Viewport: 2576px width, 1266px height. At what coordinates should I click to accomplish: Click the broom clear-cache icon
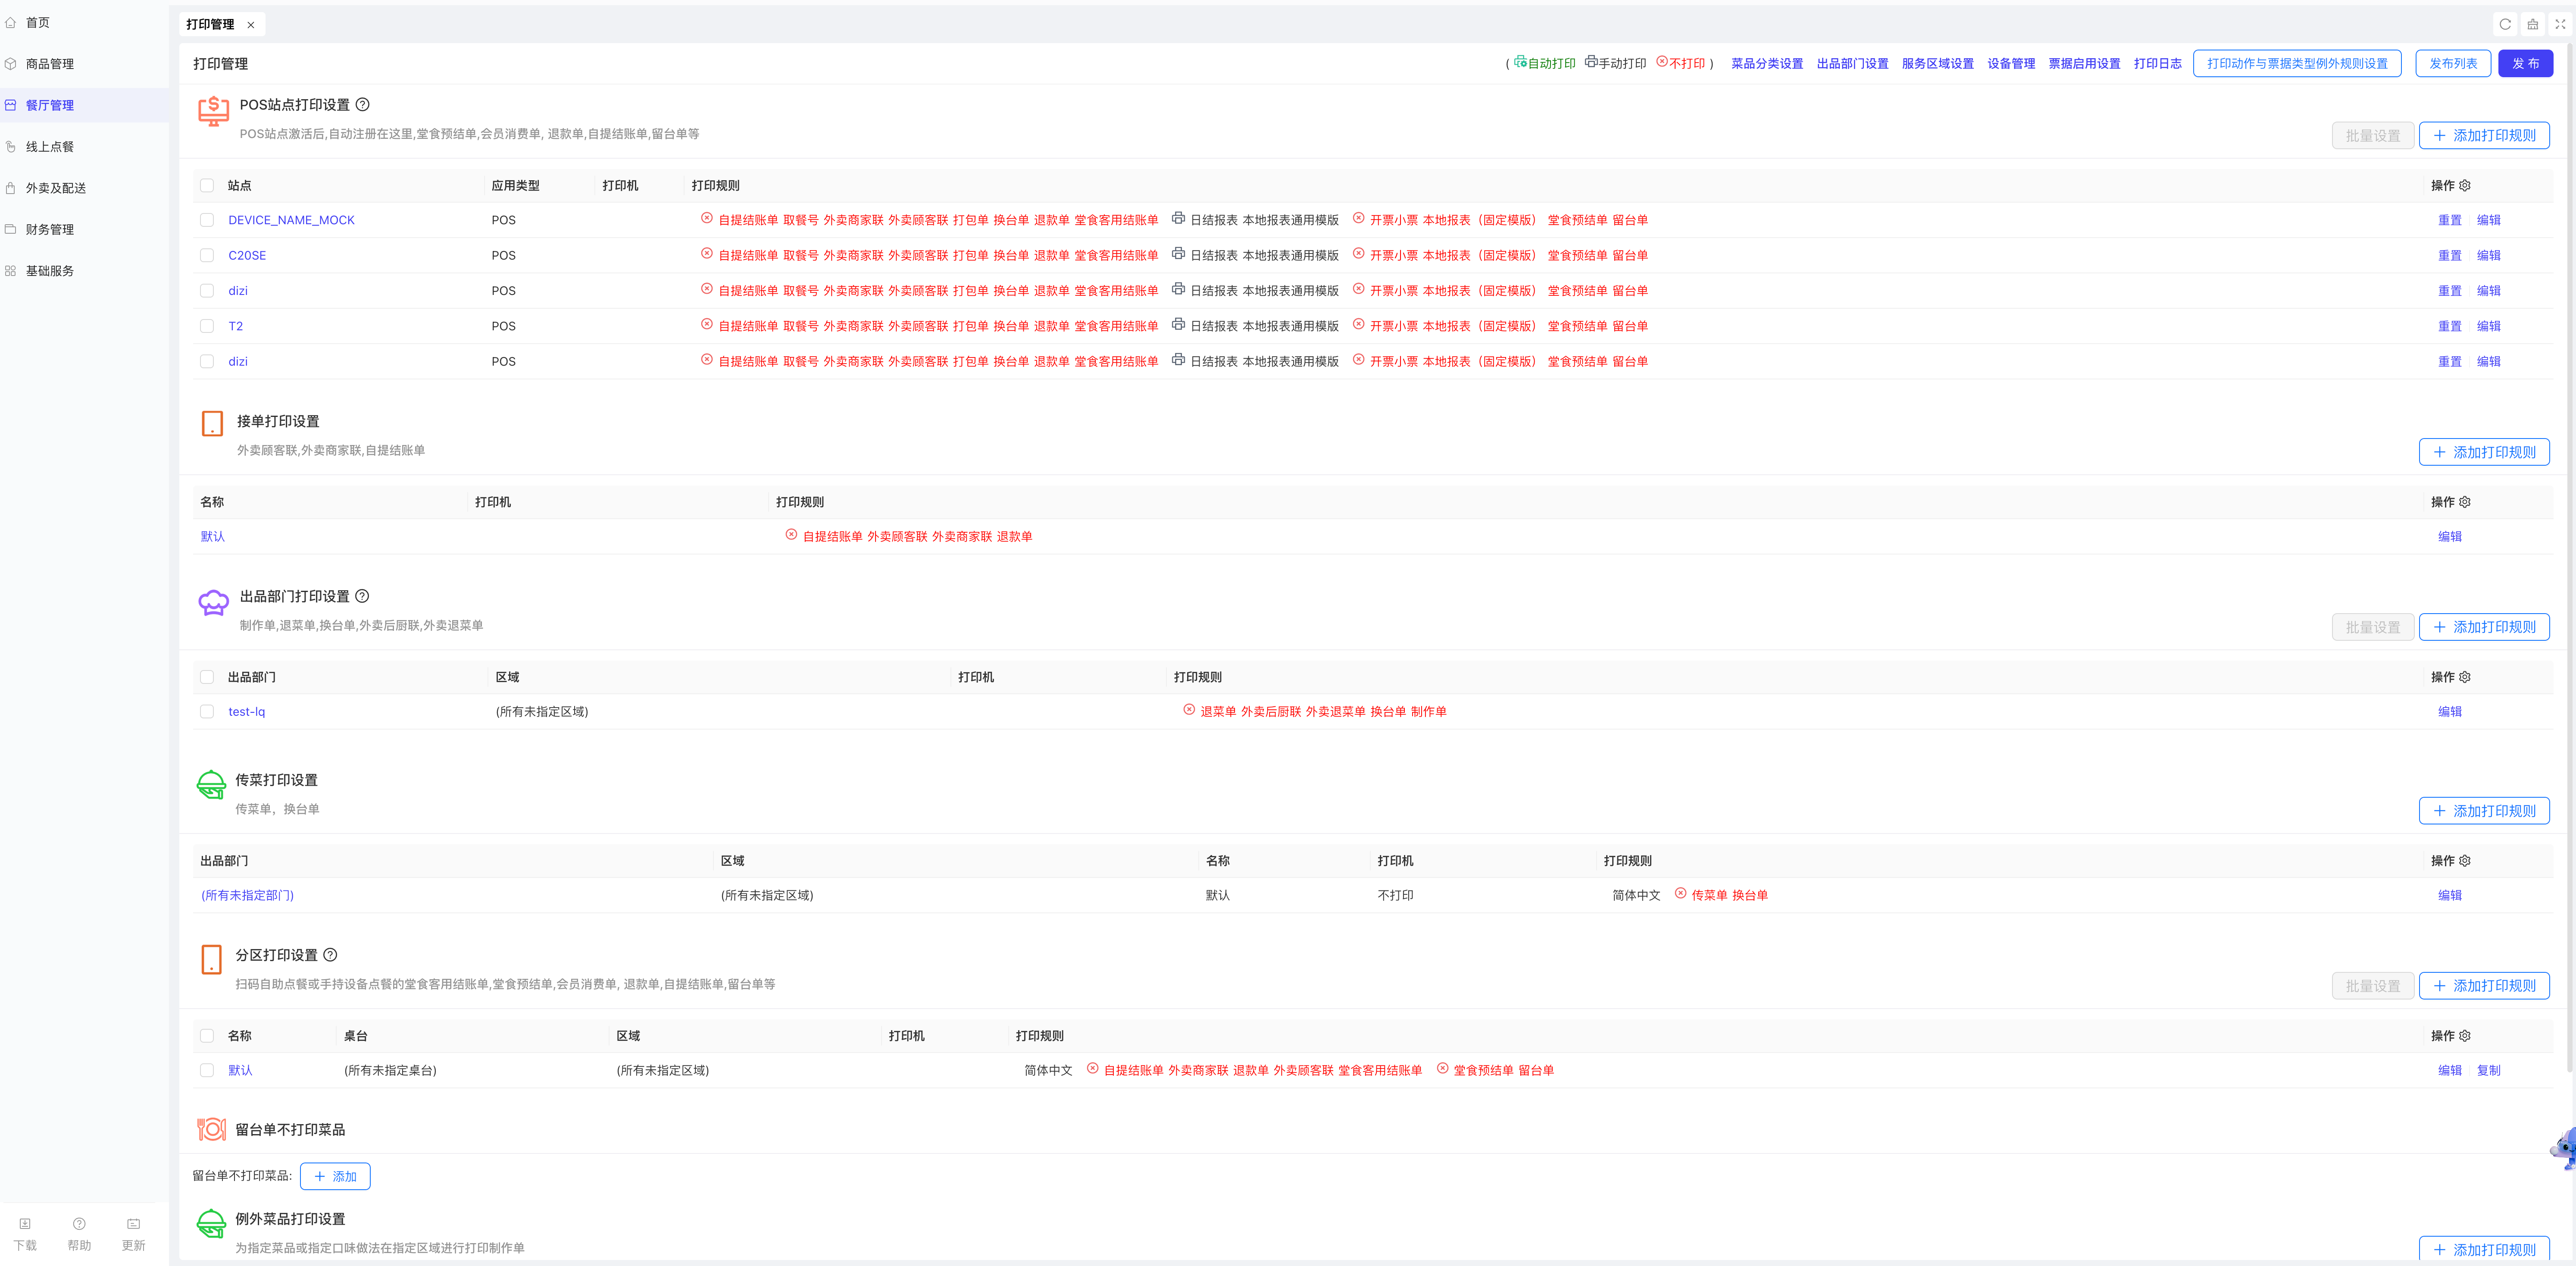[x=2533, y=24]
